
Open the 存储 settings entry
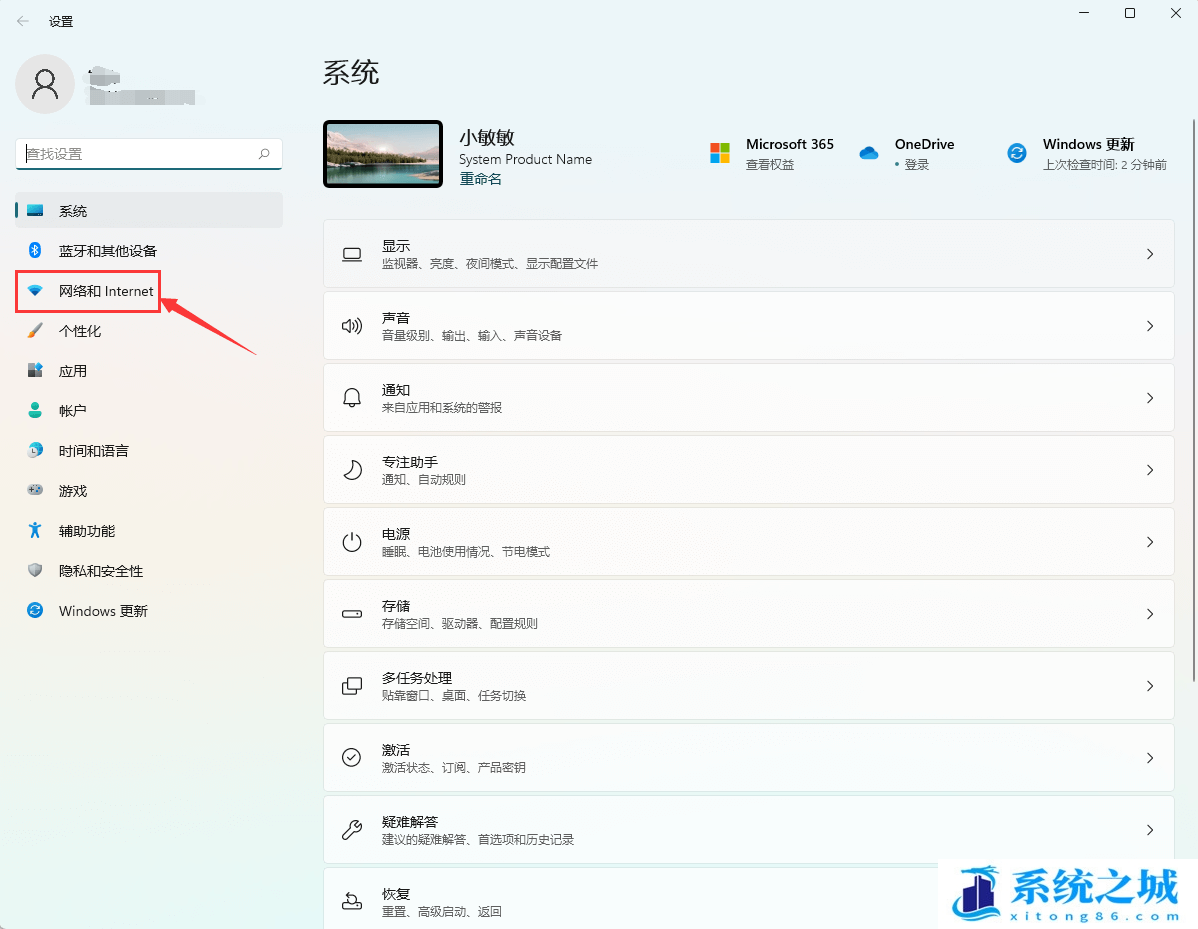point(748,613)
